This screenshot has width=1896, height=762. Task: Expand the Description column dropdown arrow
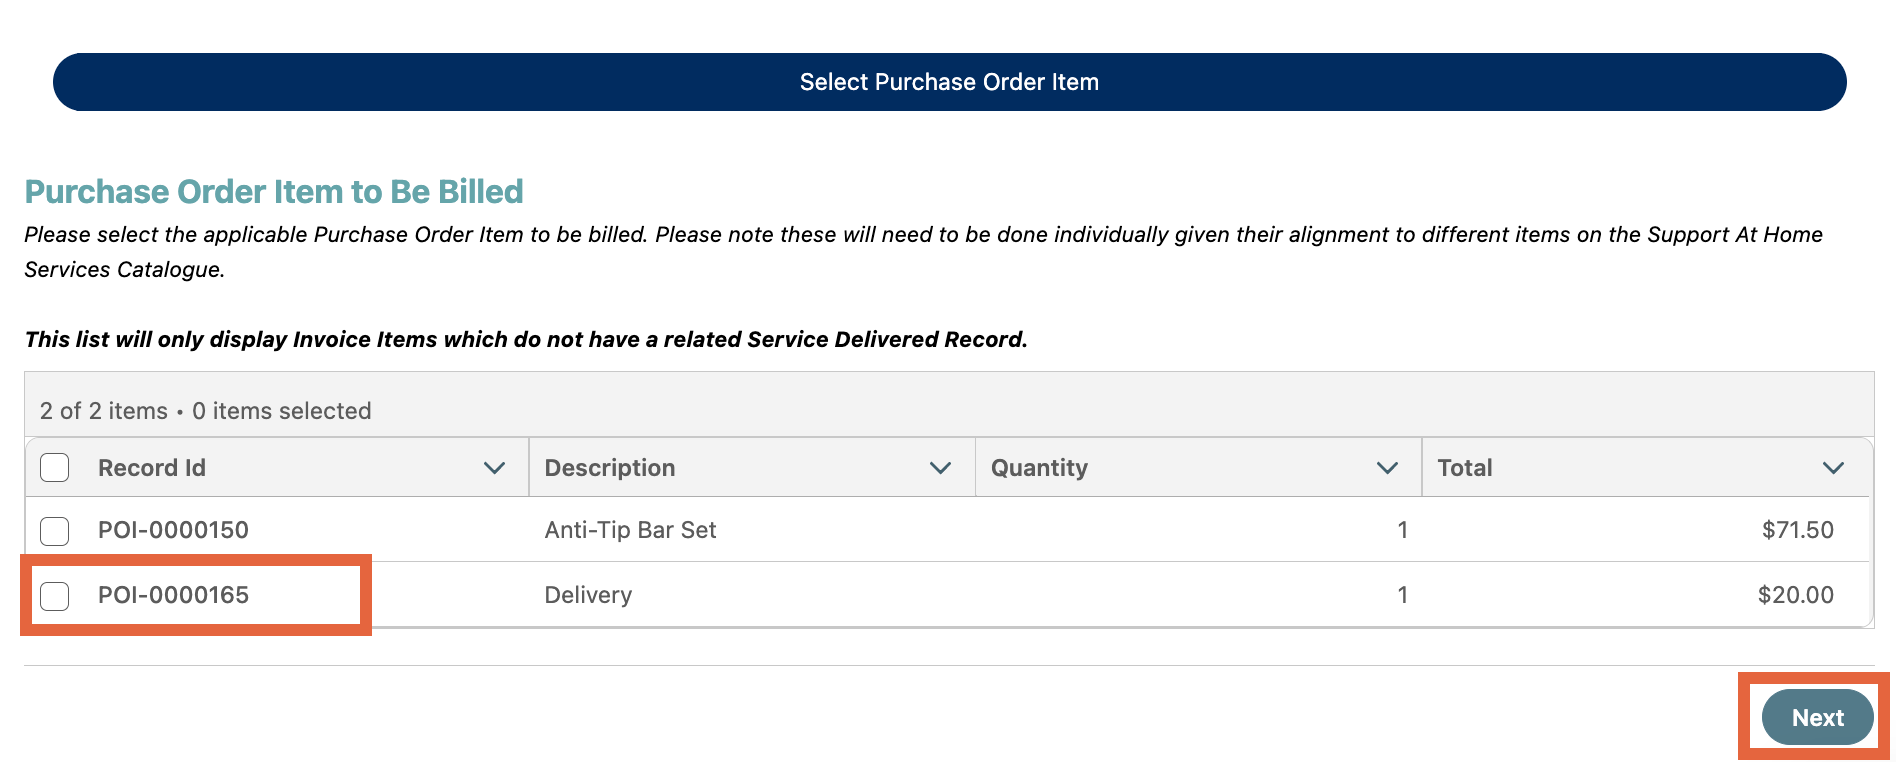pyautogui.click(x=940, y=468)
